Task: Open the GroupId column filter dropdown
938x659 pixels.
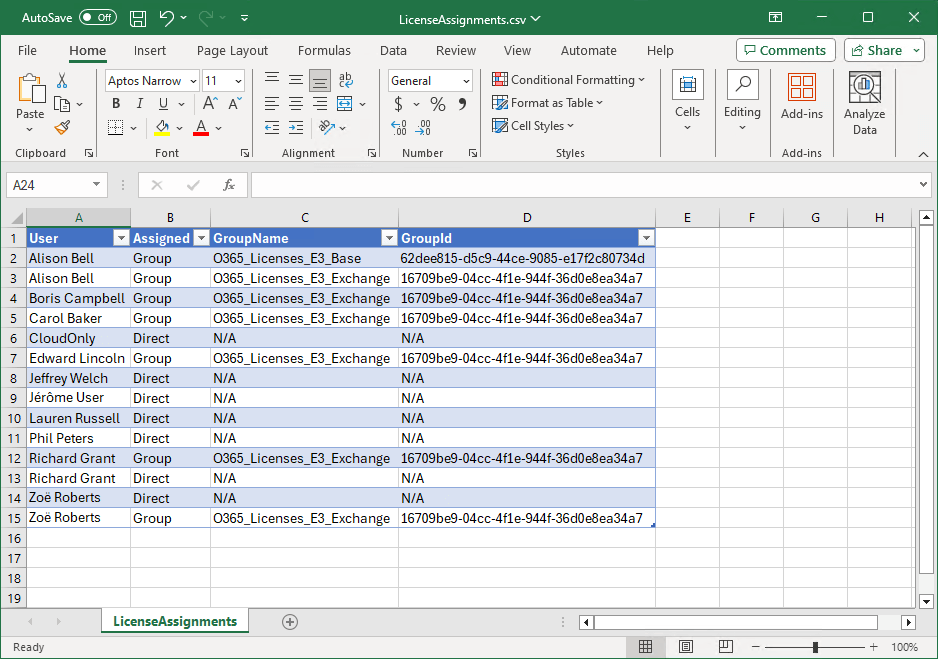Action: pyautogui.click(x=646, y=238)
